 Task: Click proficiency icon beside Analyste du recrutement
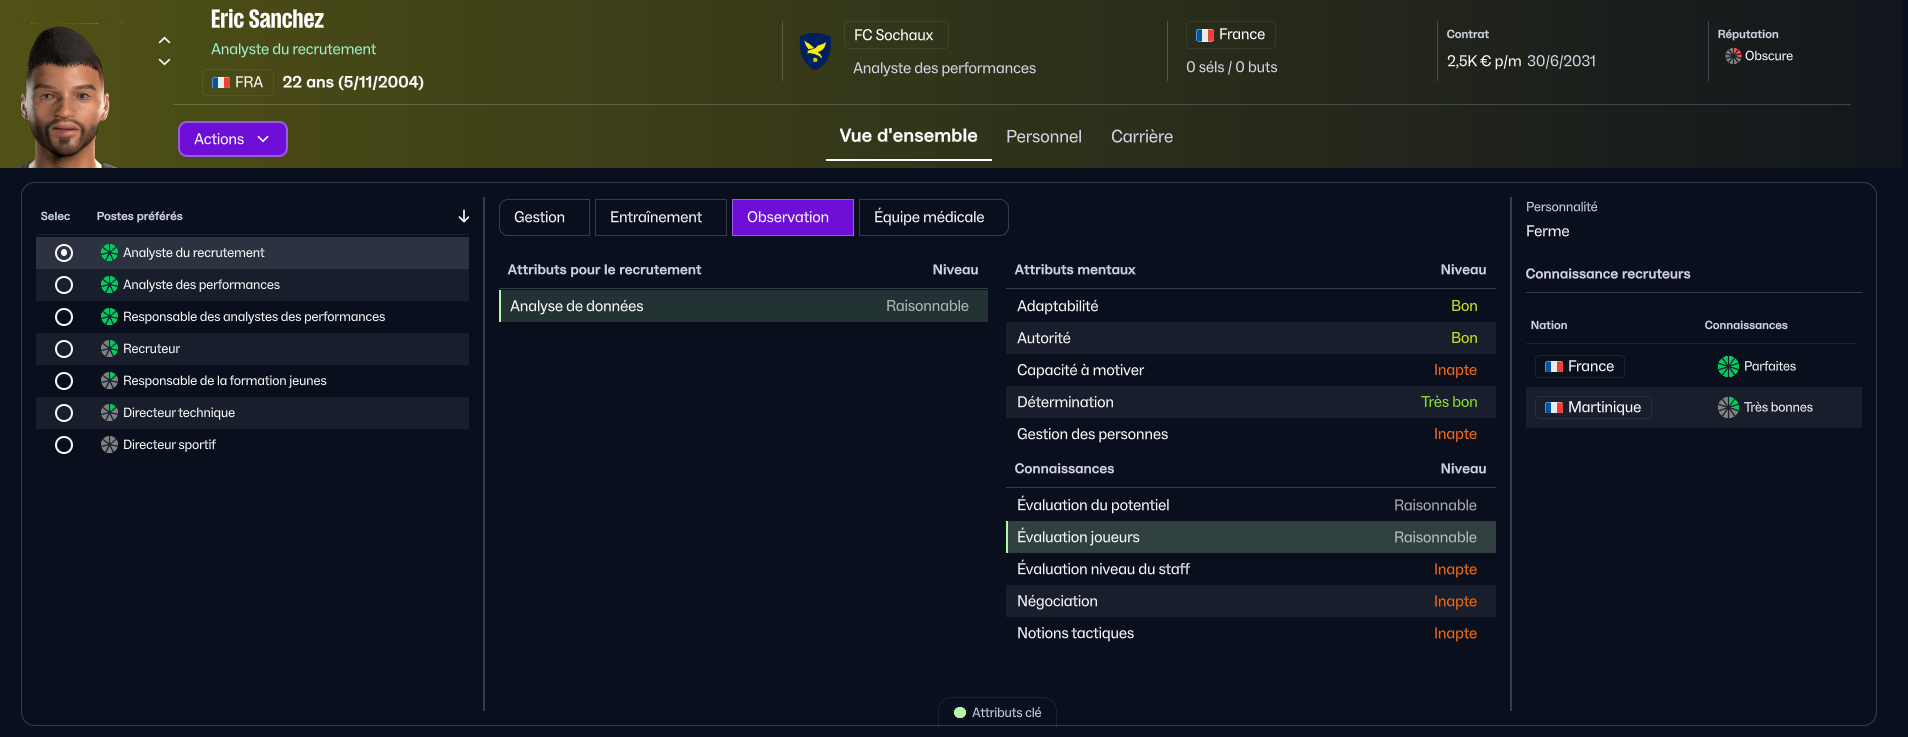[109, 253]
